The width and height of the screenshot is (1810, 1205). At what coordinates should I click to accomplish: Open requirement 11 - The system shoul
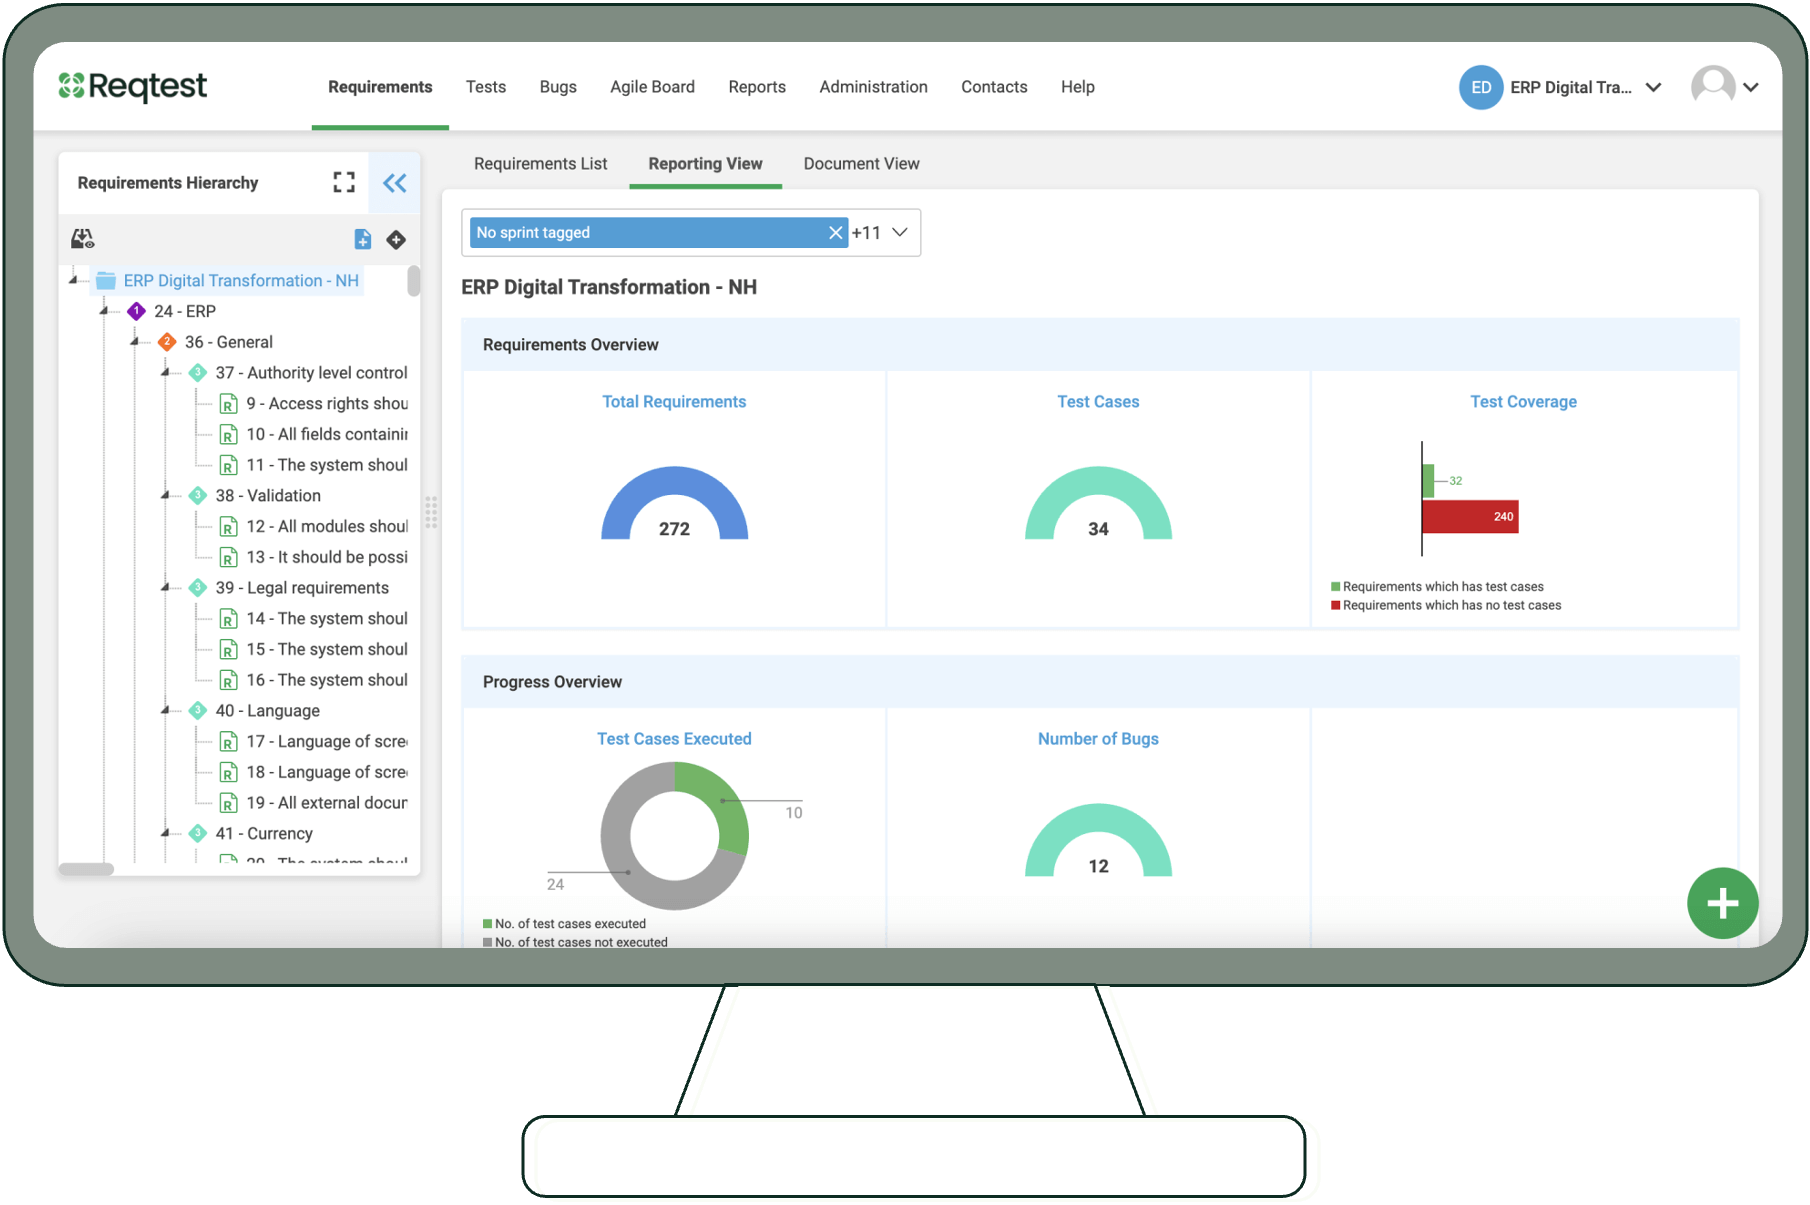[x=327, y=465]
